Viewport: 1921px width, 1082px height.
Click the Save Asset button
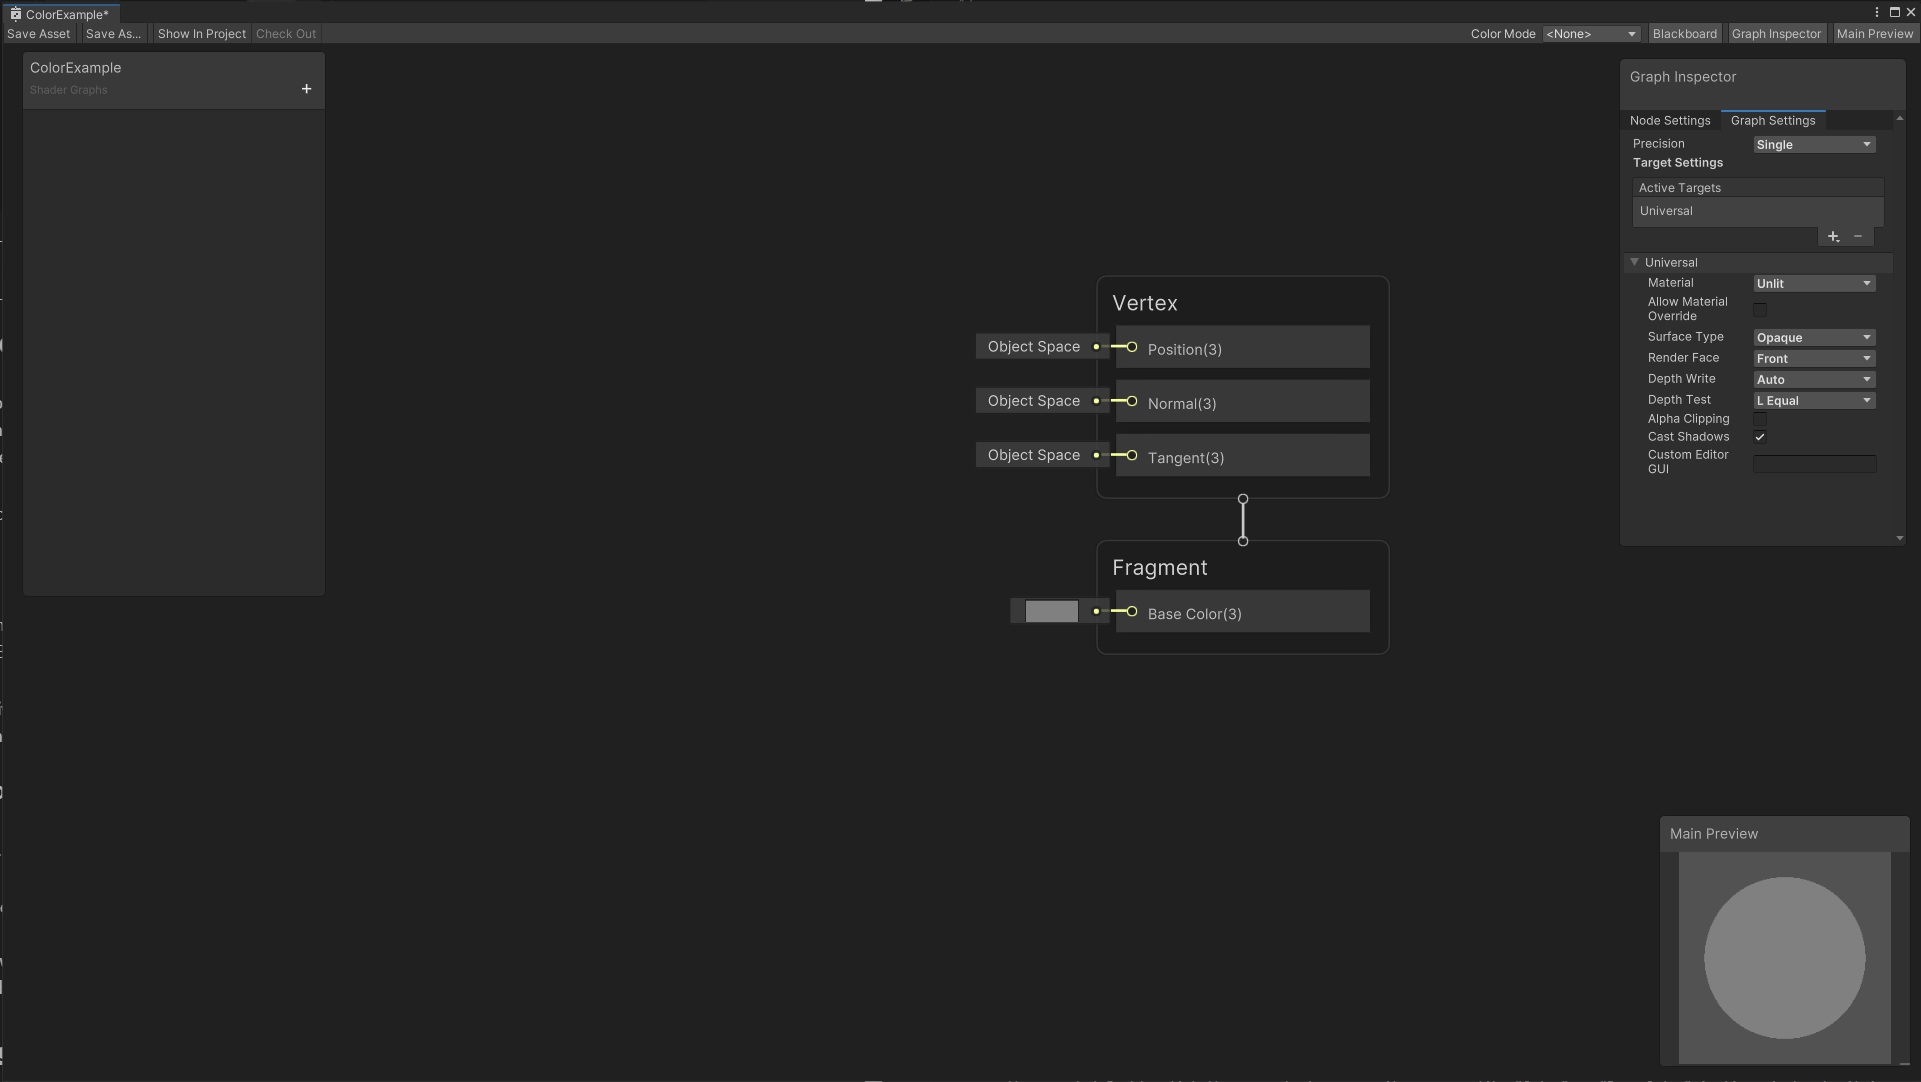pyautogui.click(x=38, y=33)
